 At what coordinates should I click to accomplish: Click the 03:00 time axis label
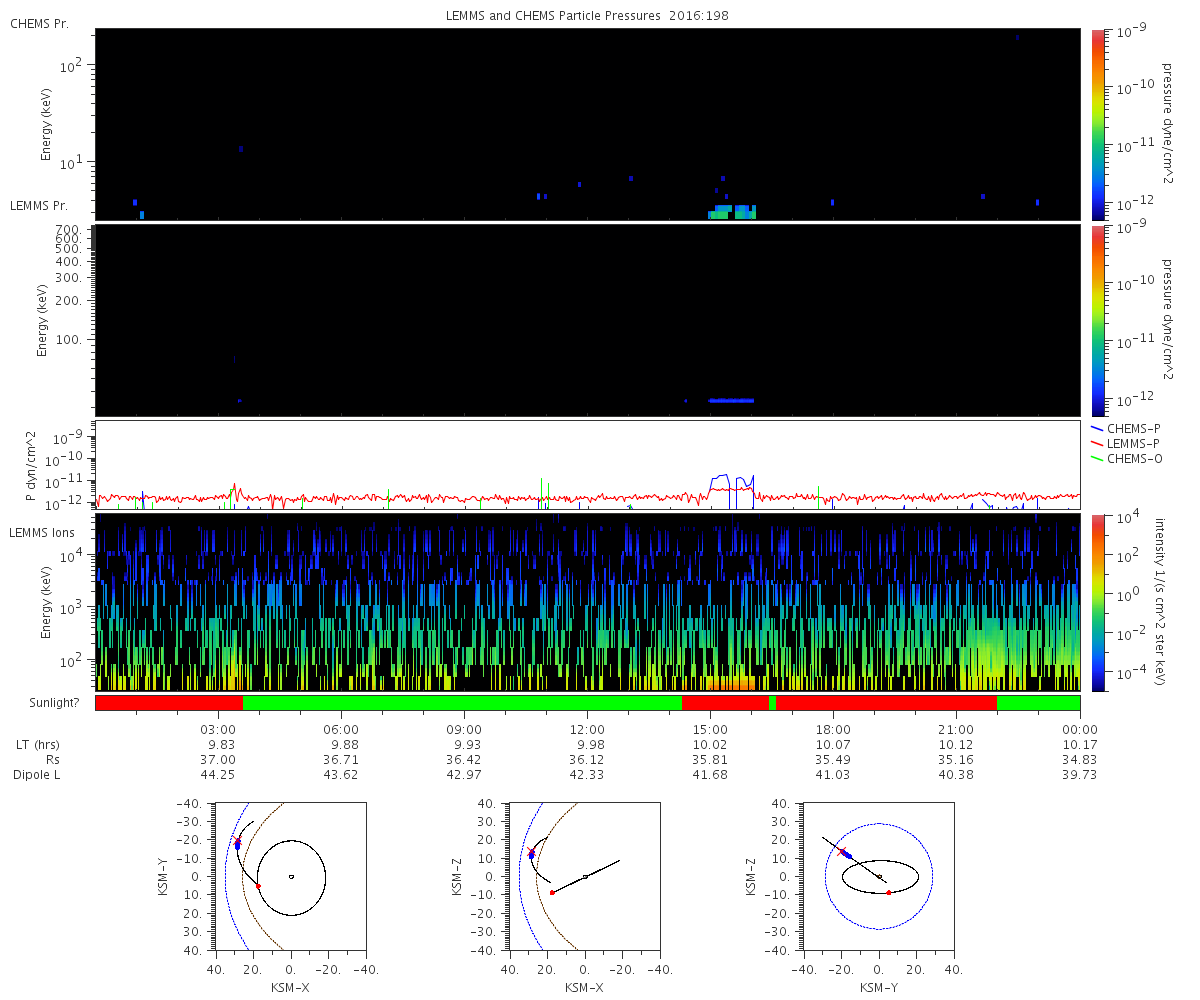pyautogui.click(x=218, y=729)
